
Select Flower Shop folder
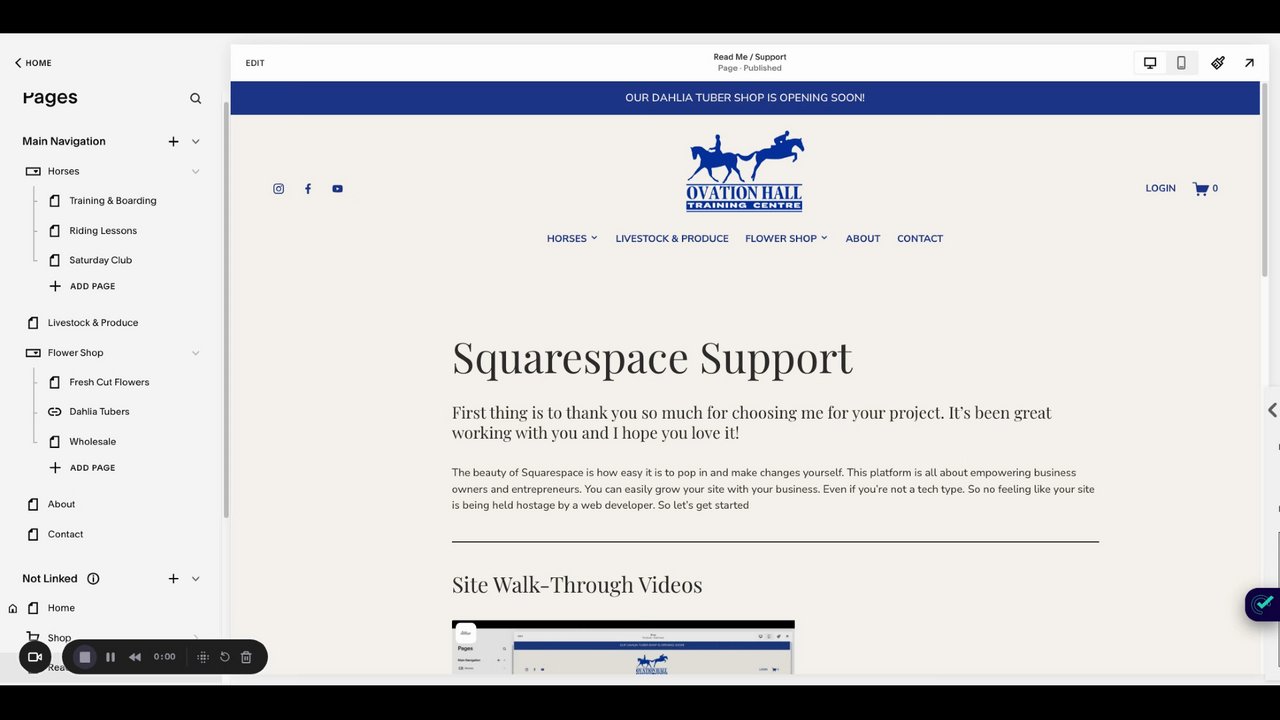point(75,353)
